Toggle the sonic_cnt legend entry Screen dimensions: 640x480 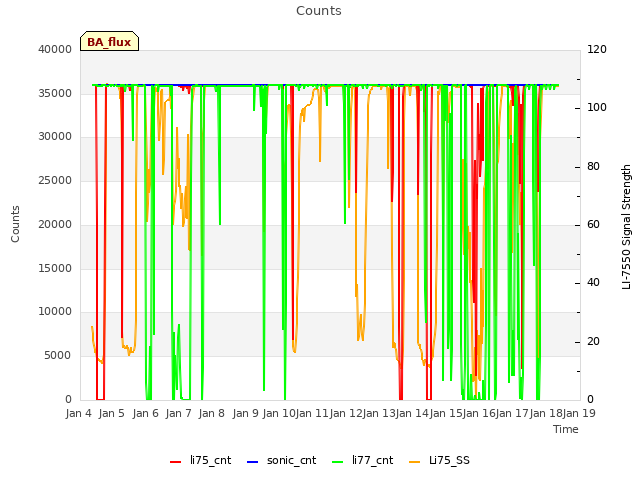tap(281, 460)
